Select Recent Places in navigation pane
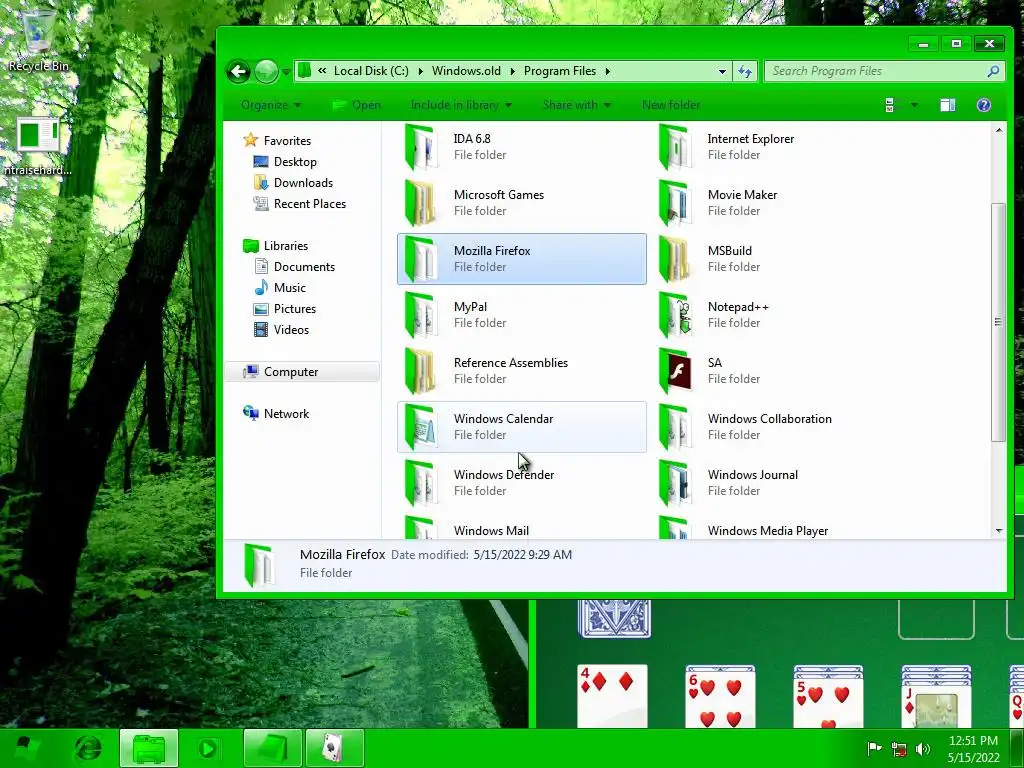Screen dimensions: 1024x768 [x=310, y=204]
